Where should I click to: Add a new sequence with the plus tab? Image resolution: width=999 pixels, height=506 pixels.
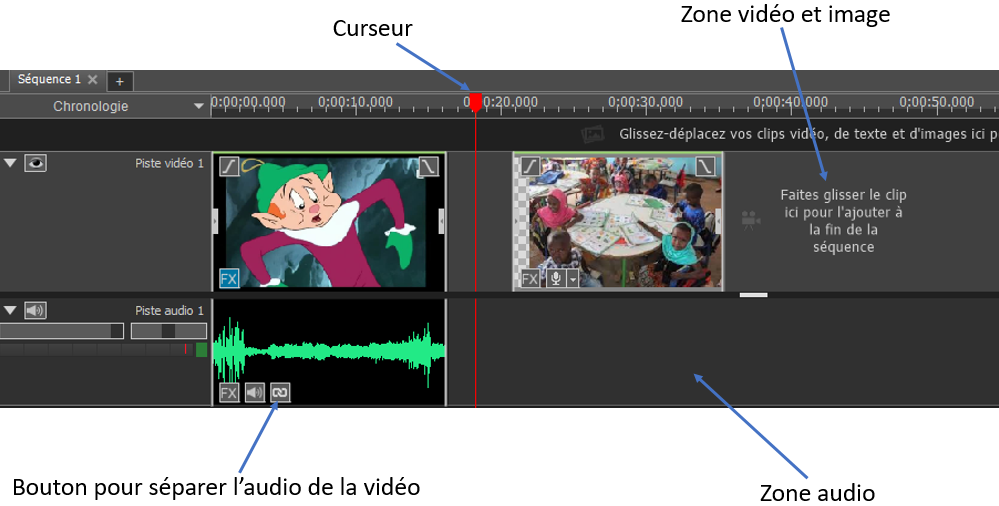point(120,81)
